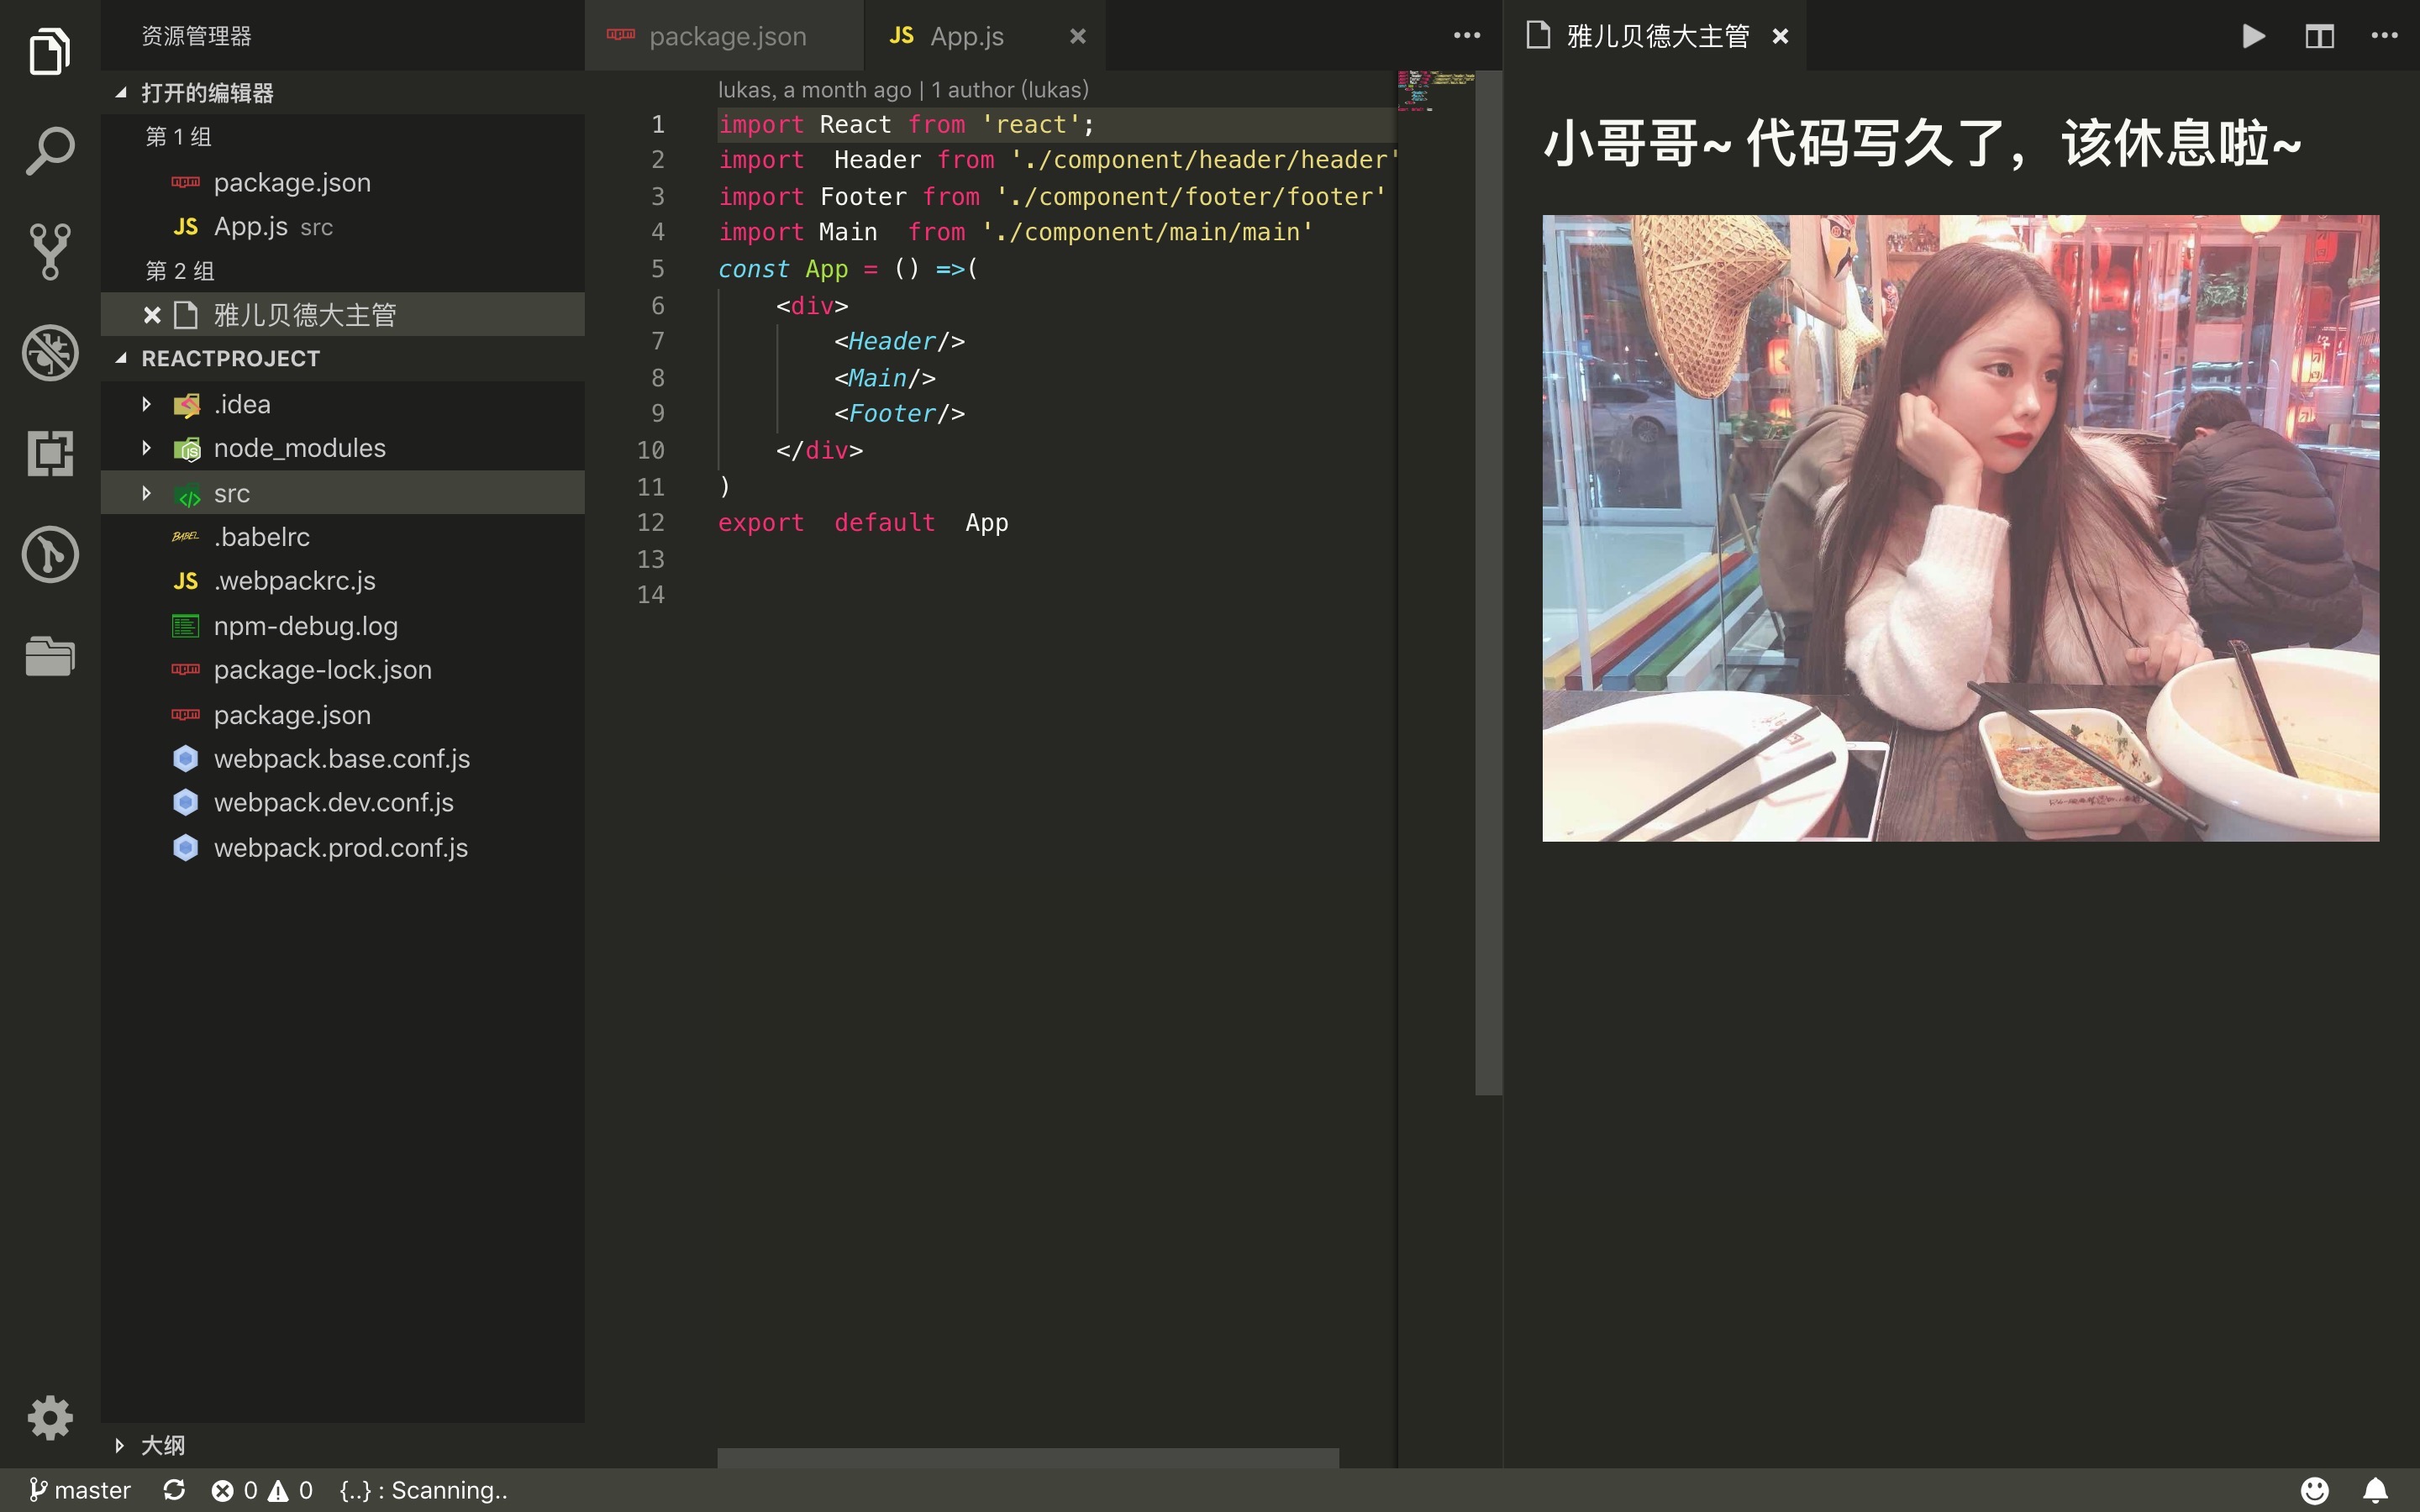The height and width of the screenshot is (1512, 2420).
Task: Select the 雅儿贝德大主管 tab
Action: (1656, 37)
